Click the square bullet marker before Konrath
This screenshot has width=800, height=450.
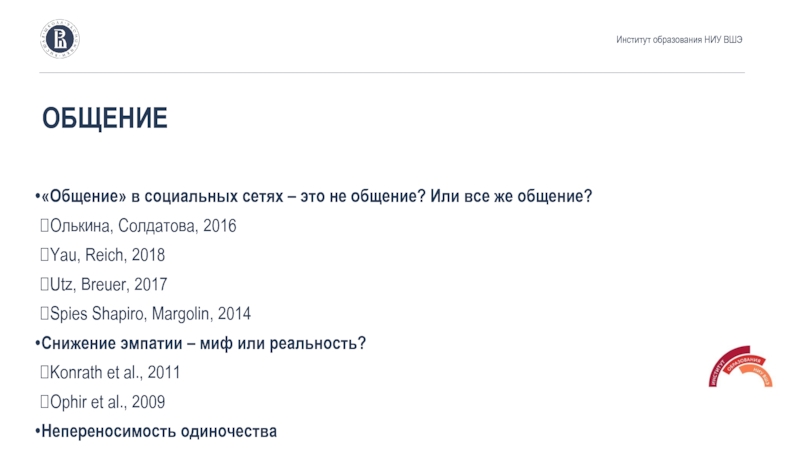pyautogui.click(x=44, y=373)
